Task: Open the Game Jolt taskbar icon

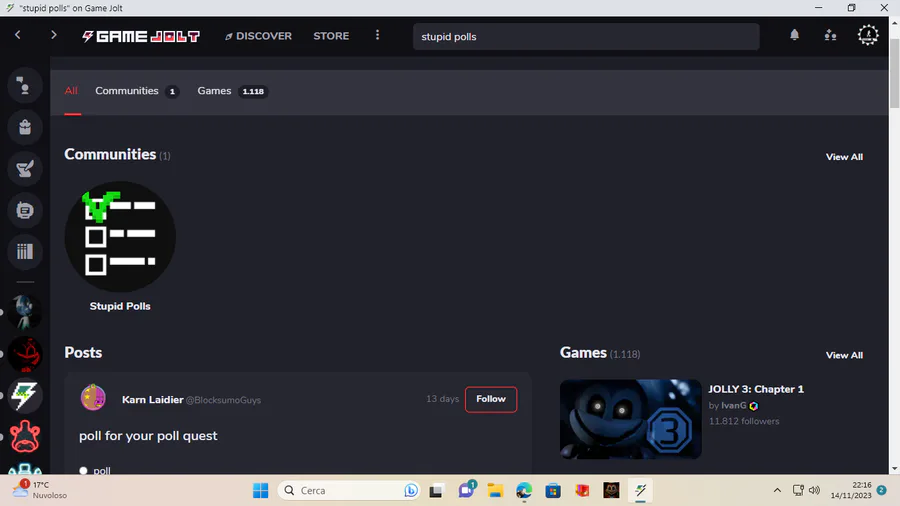Action: point(641,491)
